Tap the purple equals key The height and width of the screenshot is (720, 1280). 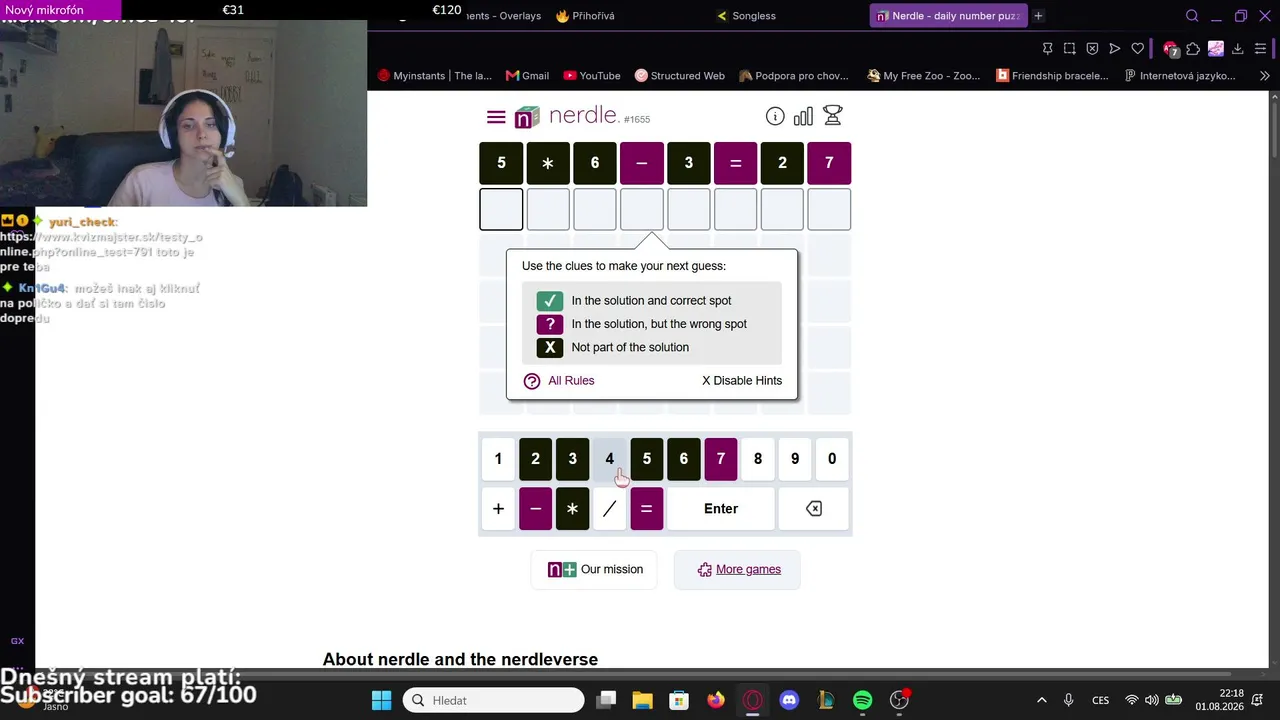tap(646, 509)
